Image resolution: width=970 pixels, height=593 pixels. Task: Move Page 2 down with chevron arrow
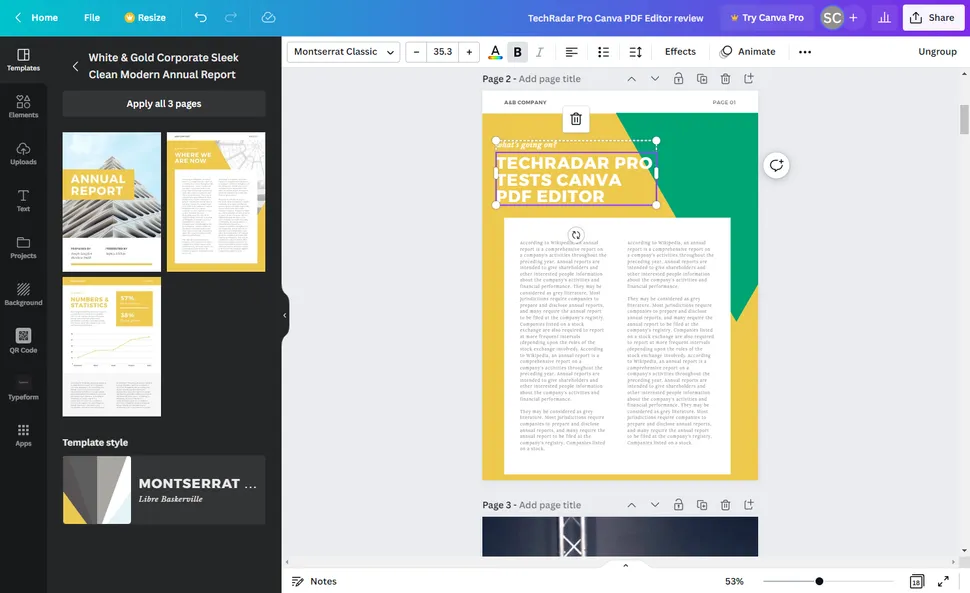click(655, 79)
